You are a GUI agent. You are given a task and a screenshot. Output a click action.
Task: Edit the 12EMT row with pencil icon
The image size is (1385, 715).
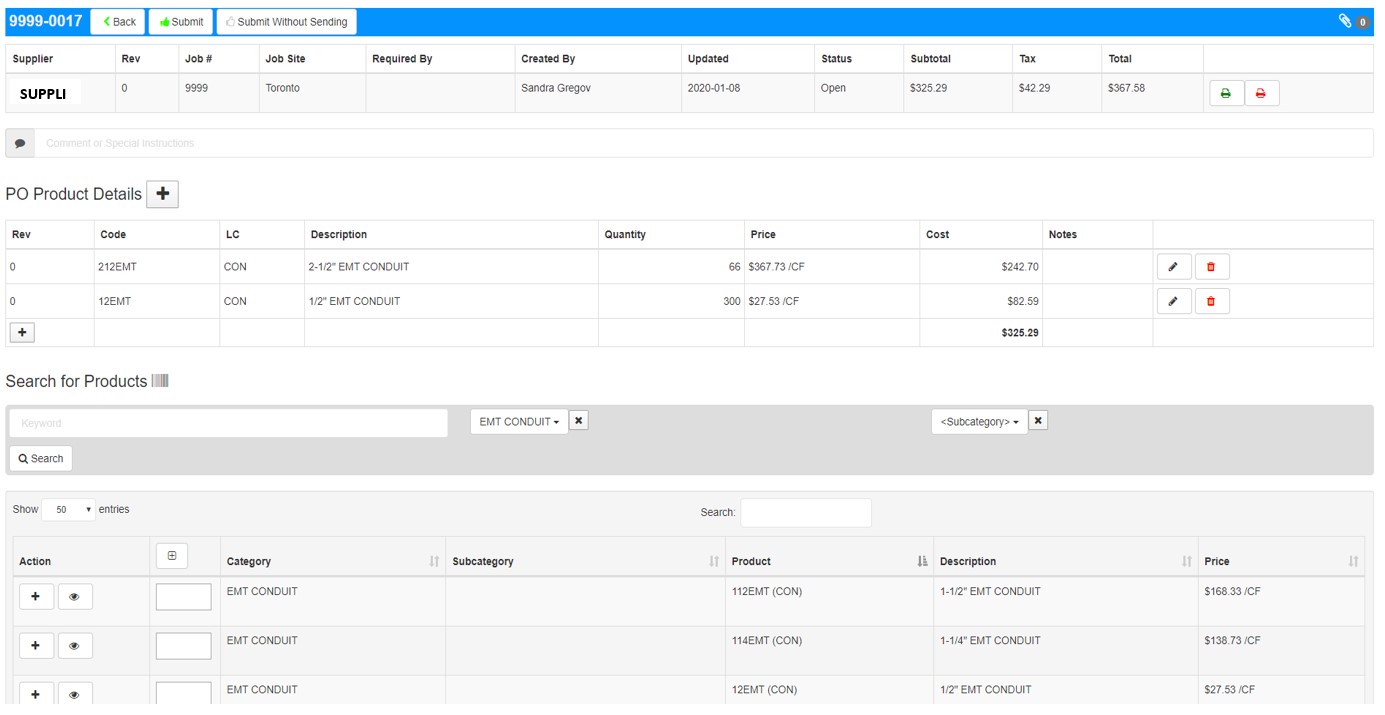click(x=1174, y=301)
